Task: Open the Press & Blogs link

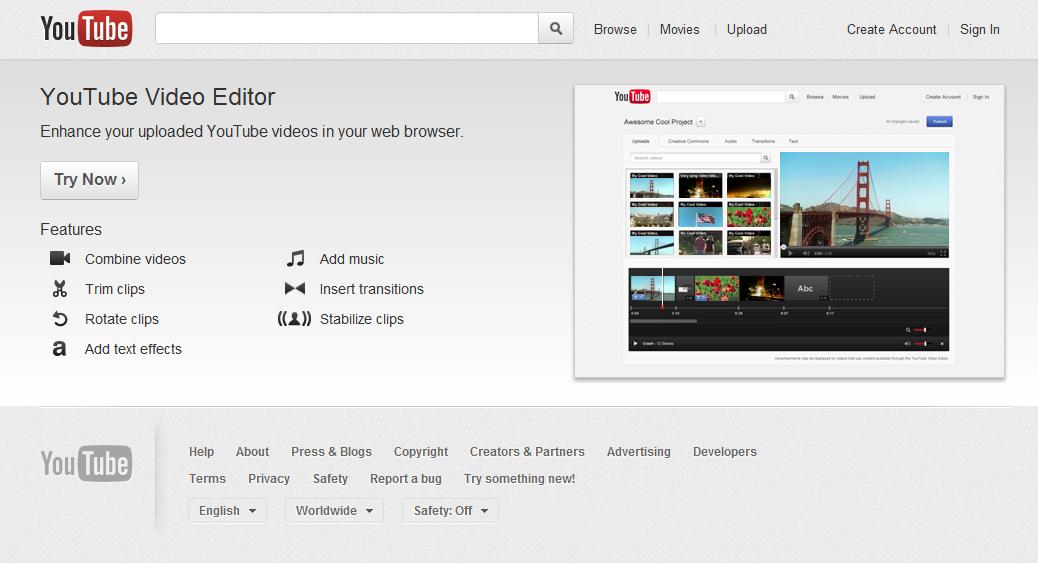Action: (331, 452)
